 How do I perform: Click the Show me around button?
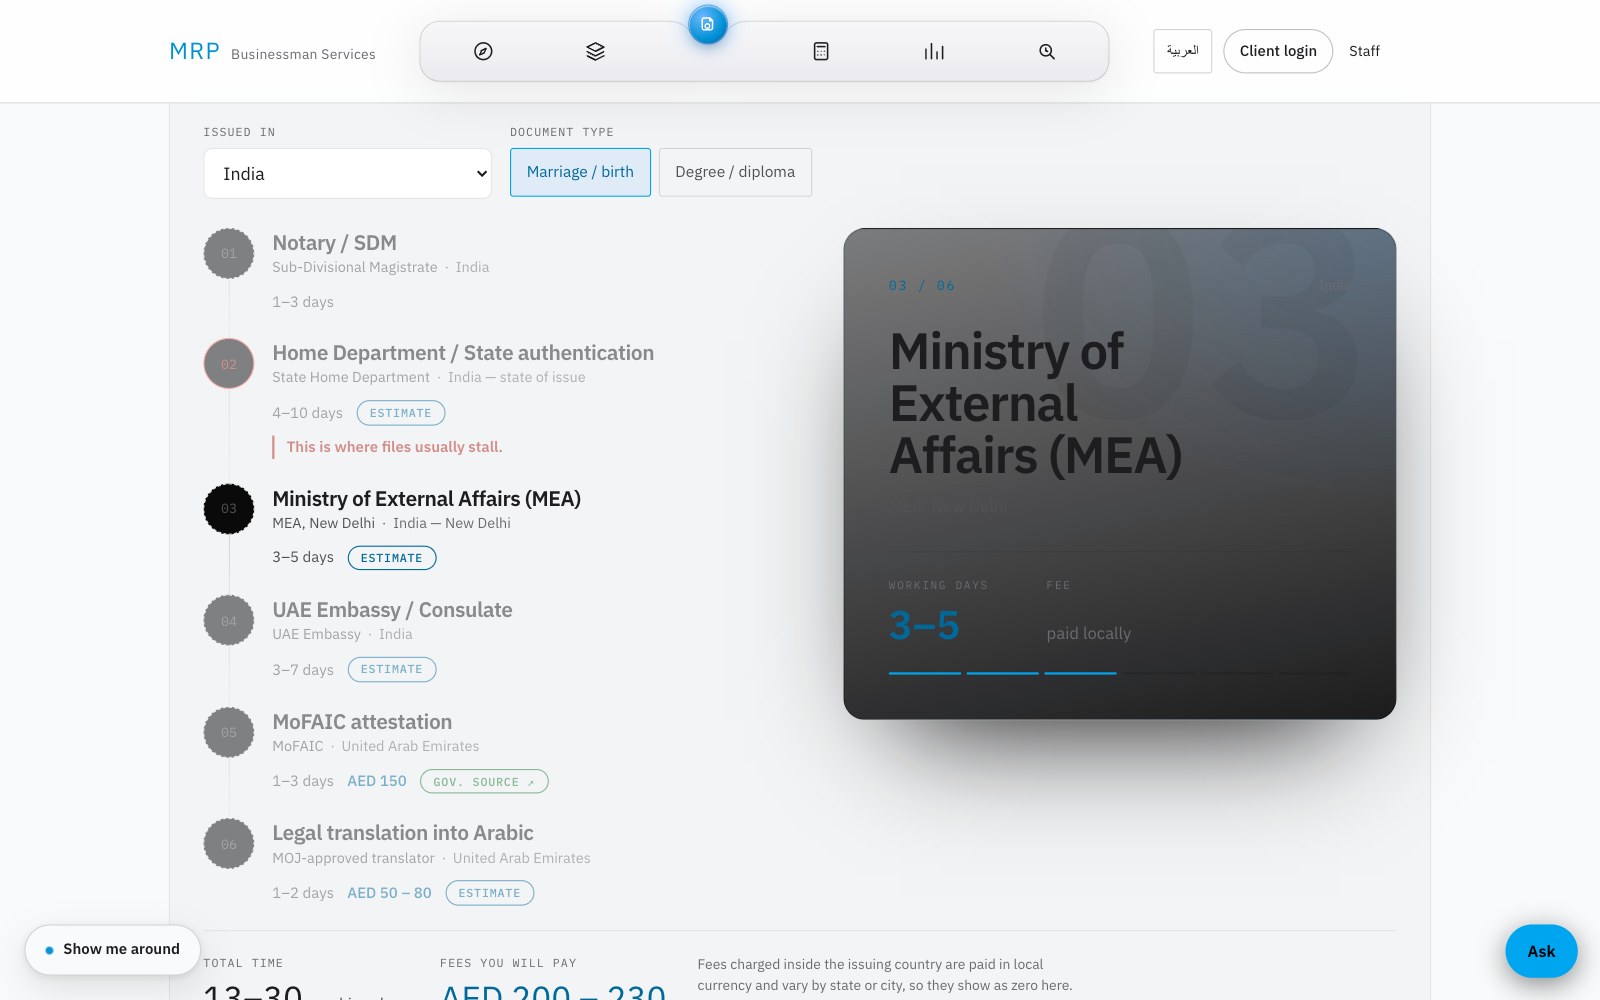click(x=112, y=949)
